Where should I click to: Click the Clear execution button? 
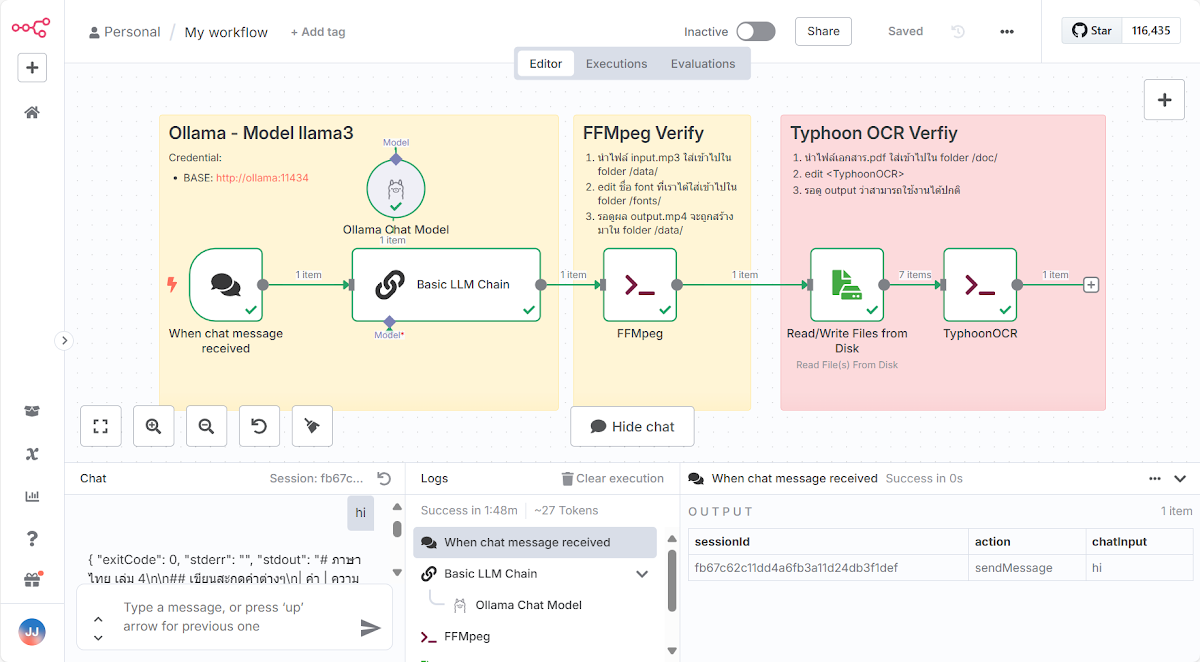(612, 479)
